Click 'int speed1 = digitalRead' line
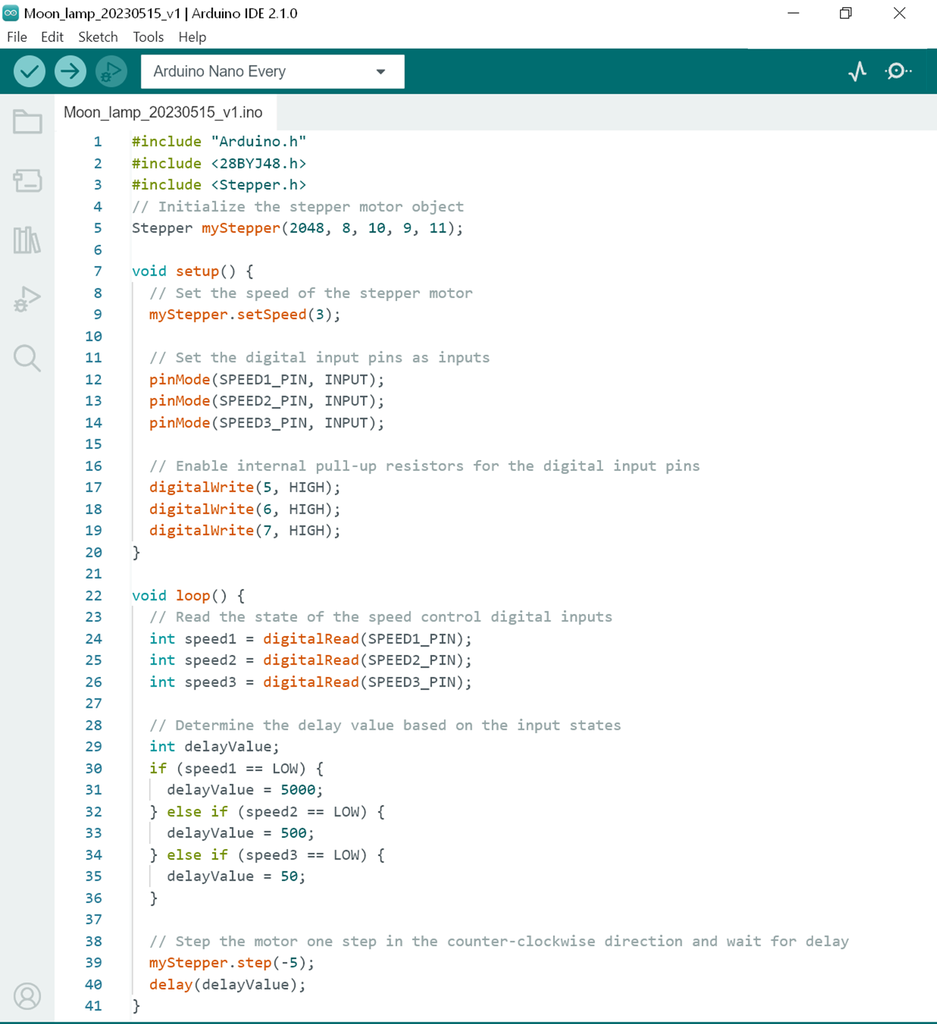Image resolution: width=937 pixels, height=1024 pixels. [x=310, y=639]
